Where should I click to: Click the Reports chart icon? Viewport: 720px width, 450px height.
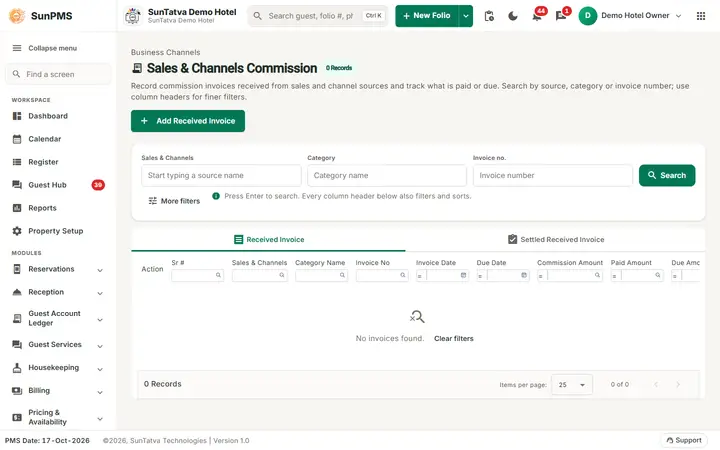tap(17, 208)
